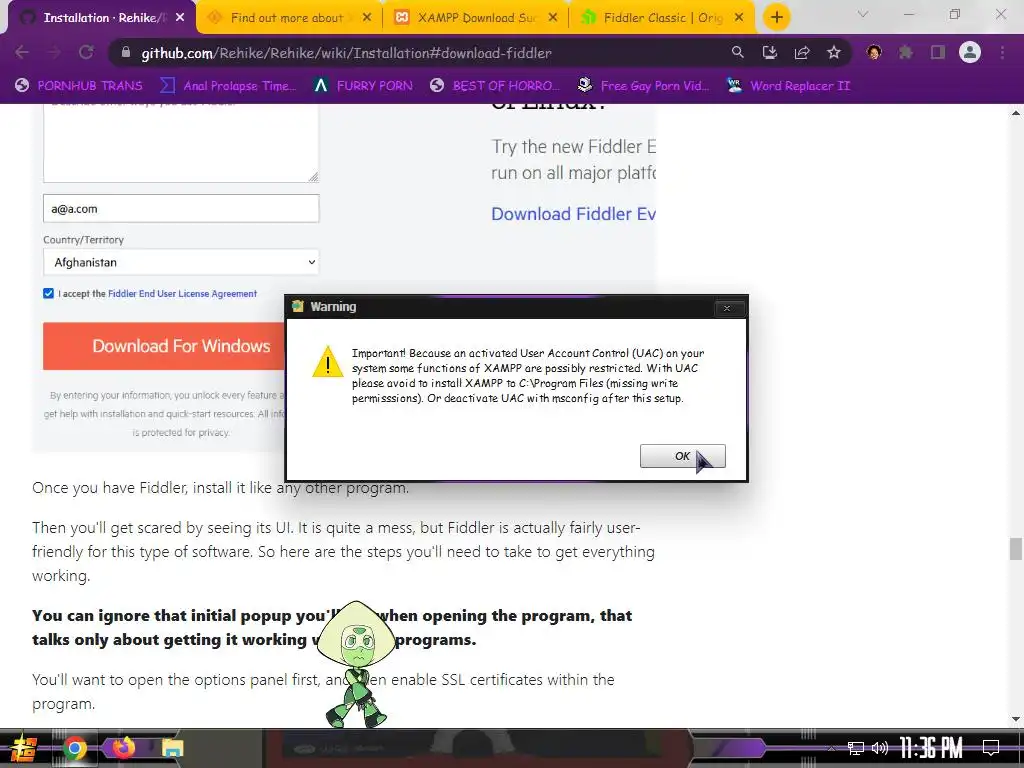Close the XAMPP Download tab
1024x768 pixels.
(x=553, y=18)
